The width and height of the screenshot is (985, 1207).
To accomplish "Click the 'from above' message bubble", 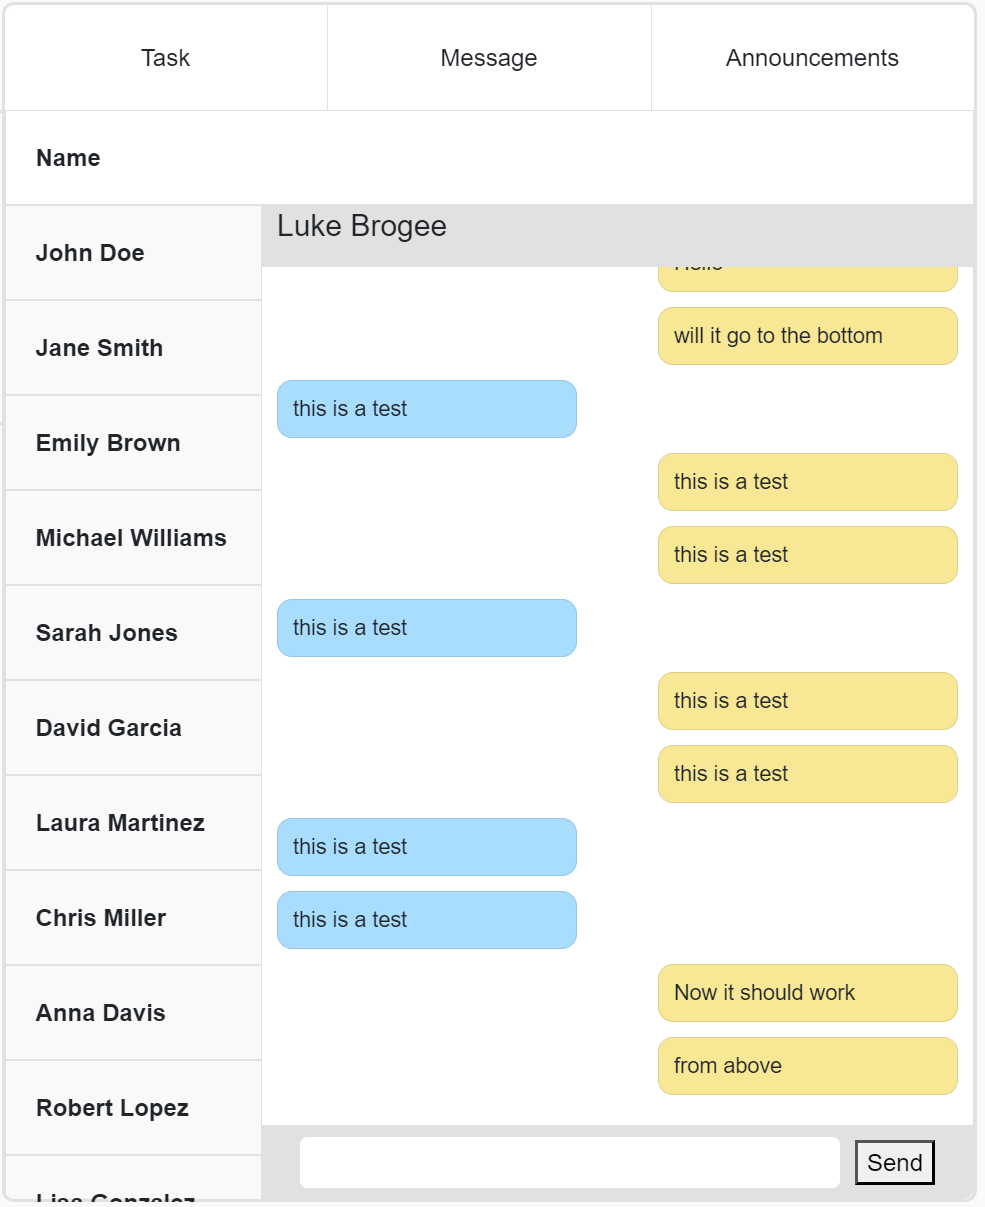I will [806, 1066].
